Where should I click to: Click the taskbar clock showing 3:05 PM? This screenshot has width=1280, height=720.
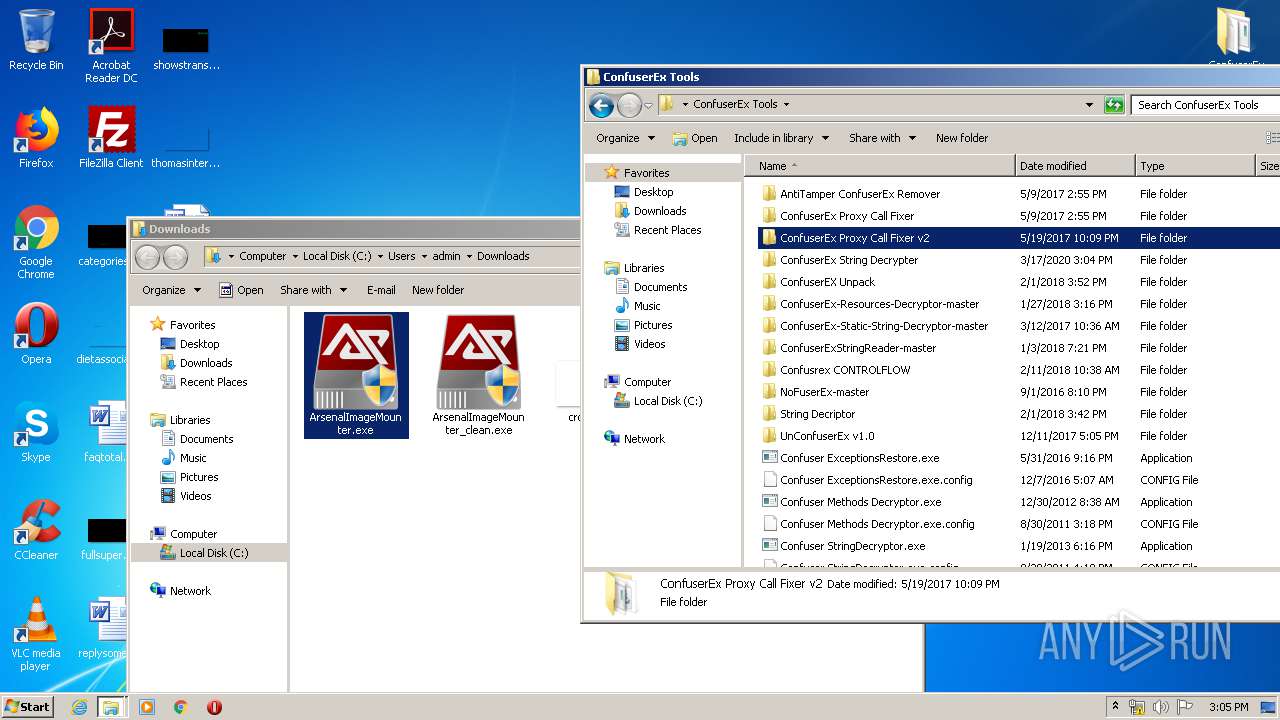(x=1229, y=707)
